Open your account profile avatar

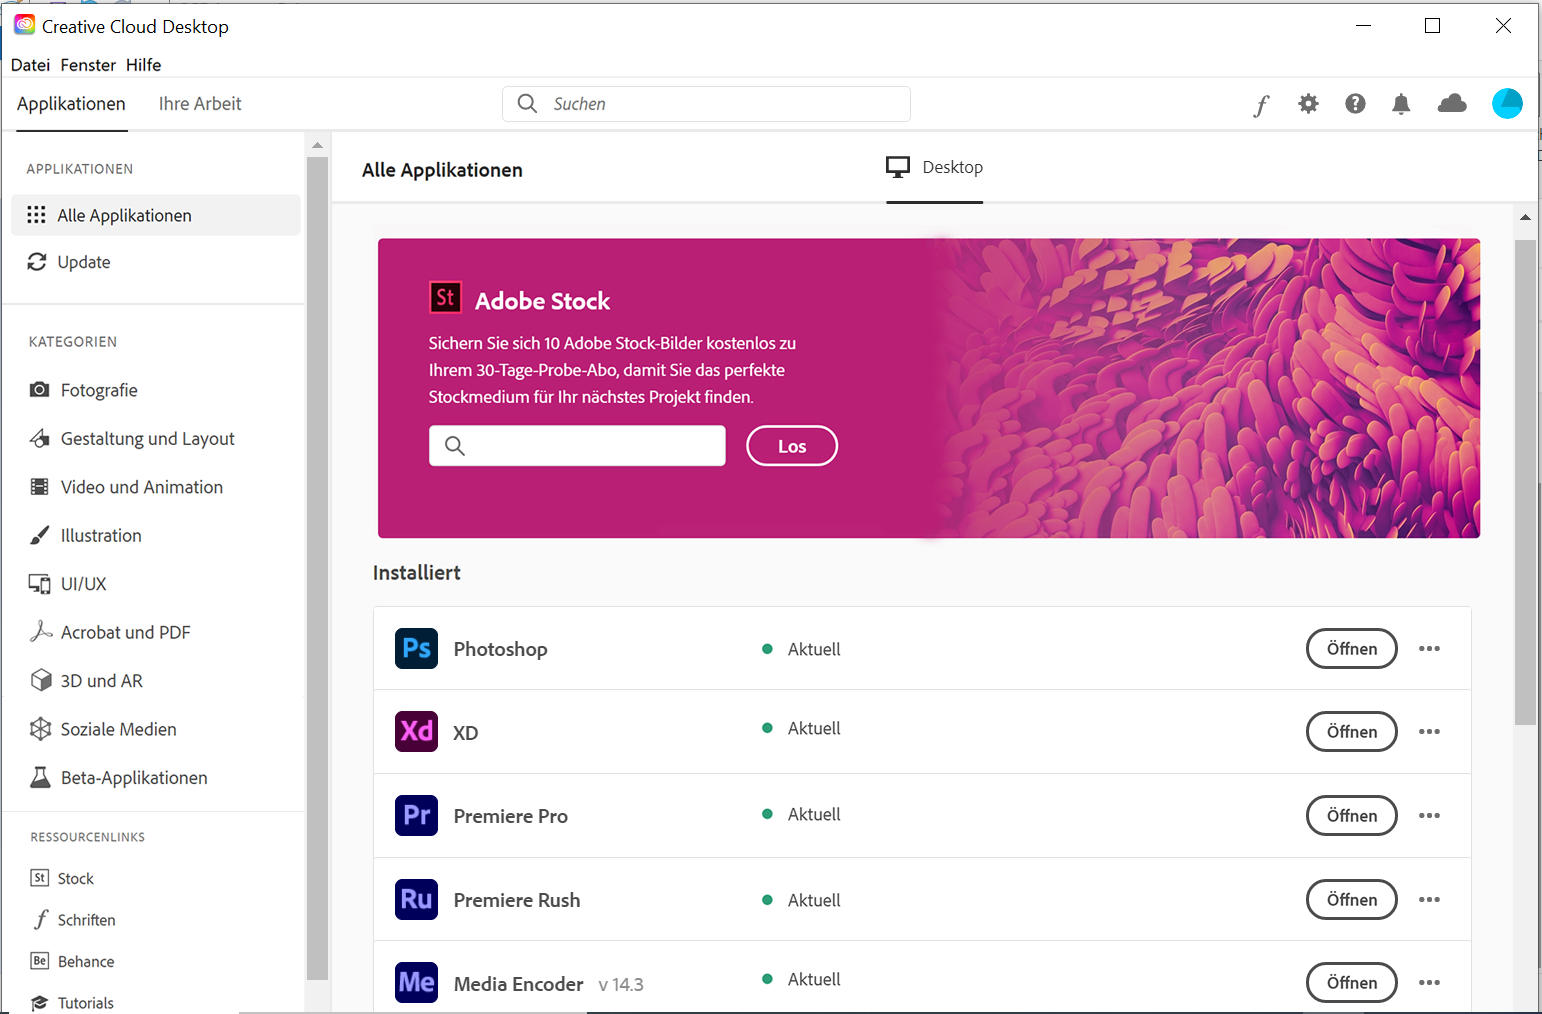pos(1508,103)
